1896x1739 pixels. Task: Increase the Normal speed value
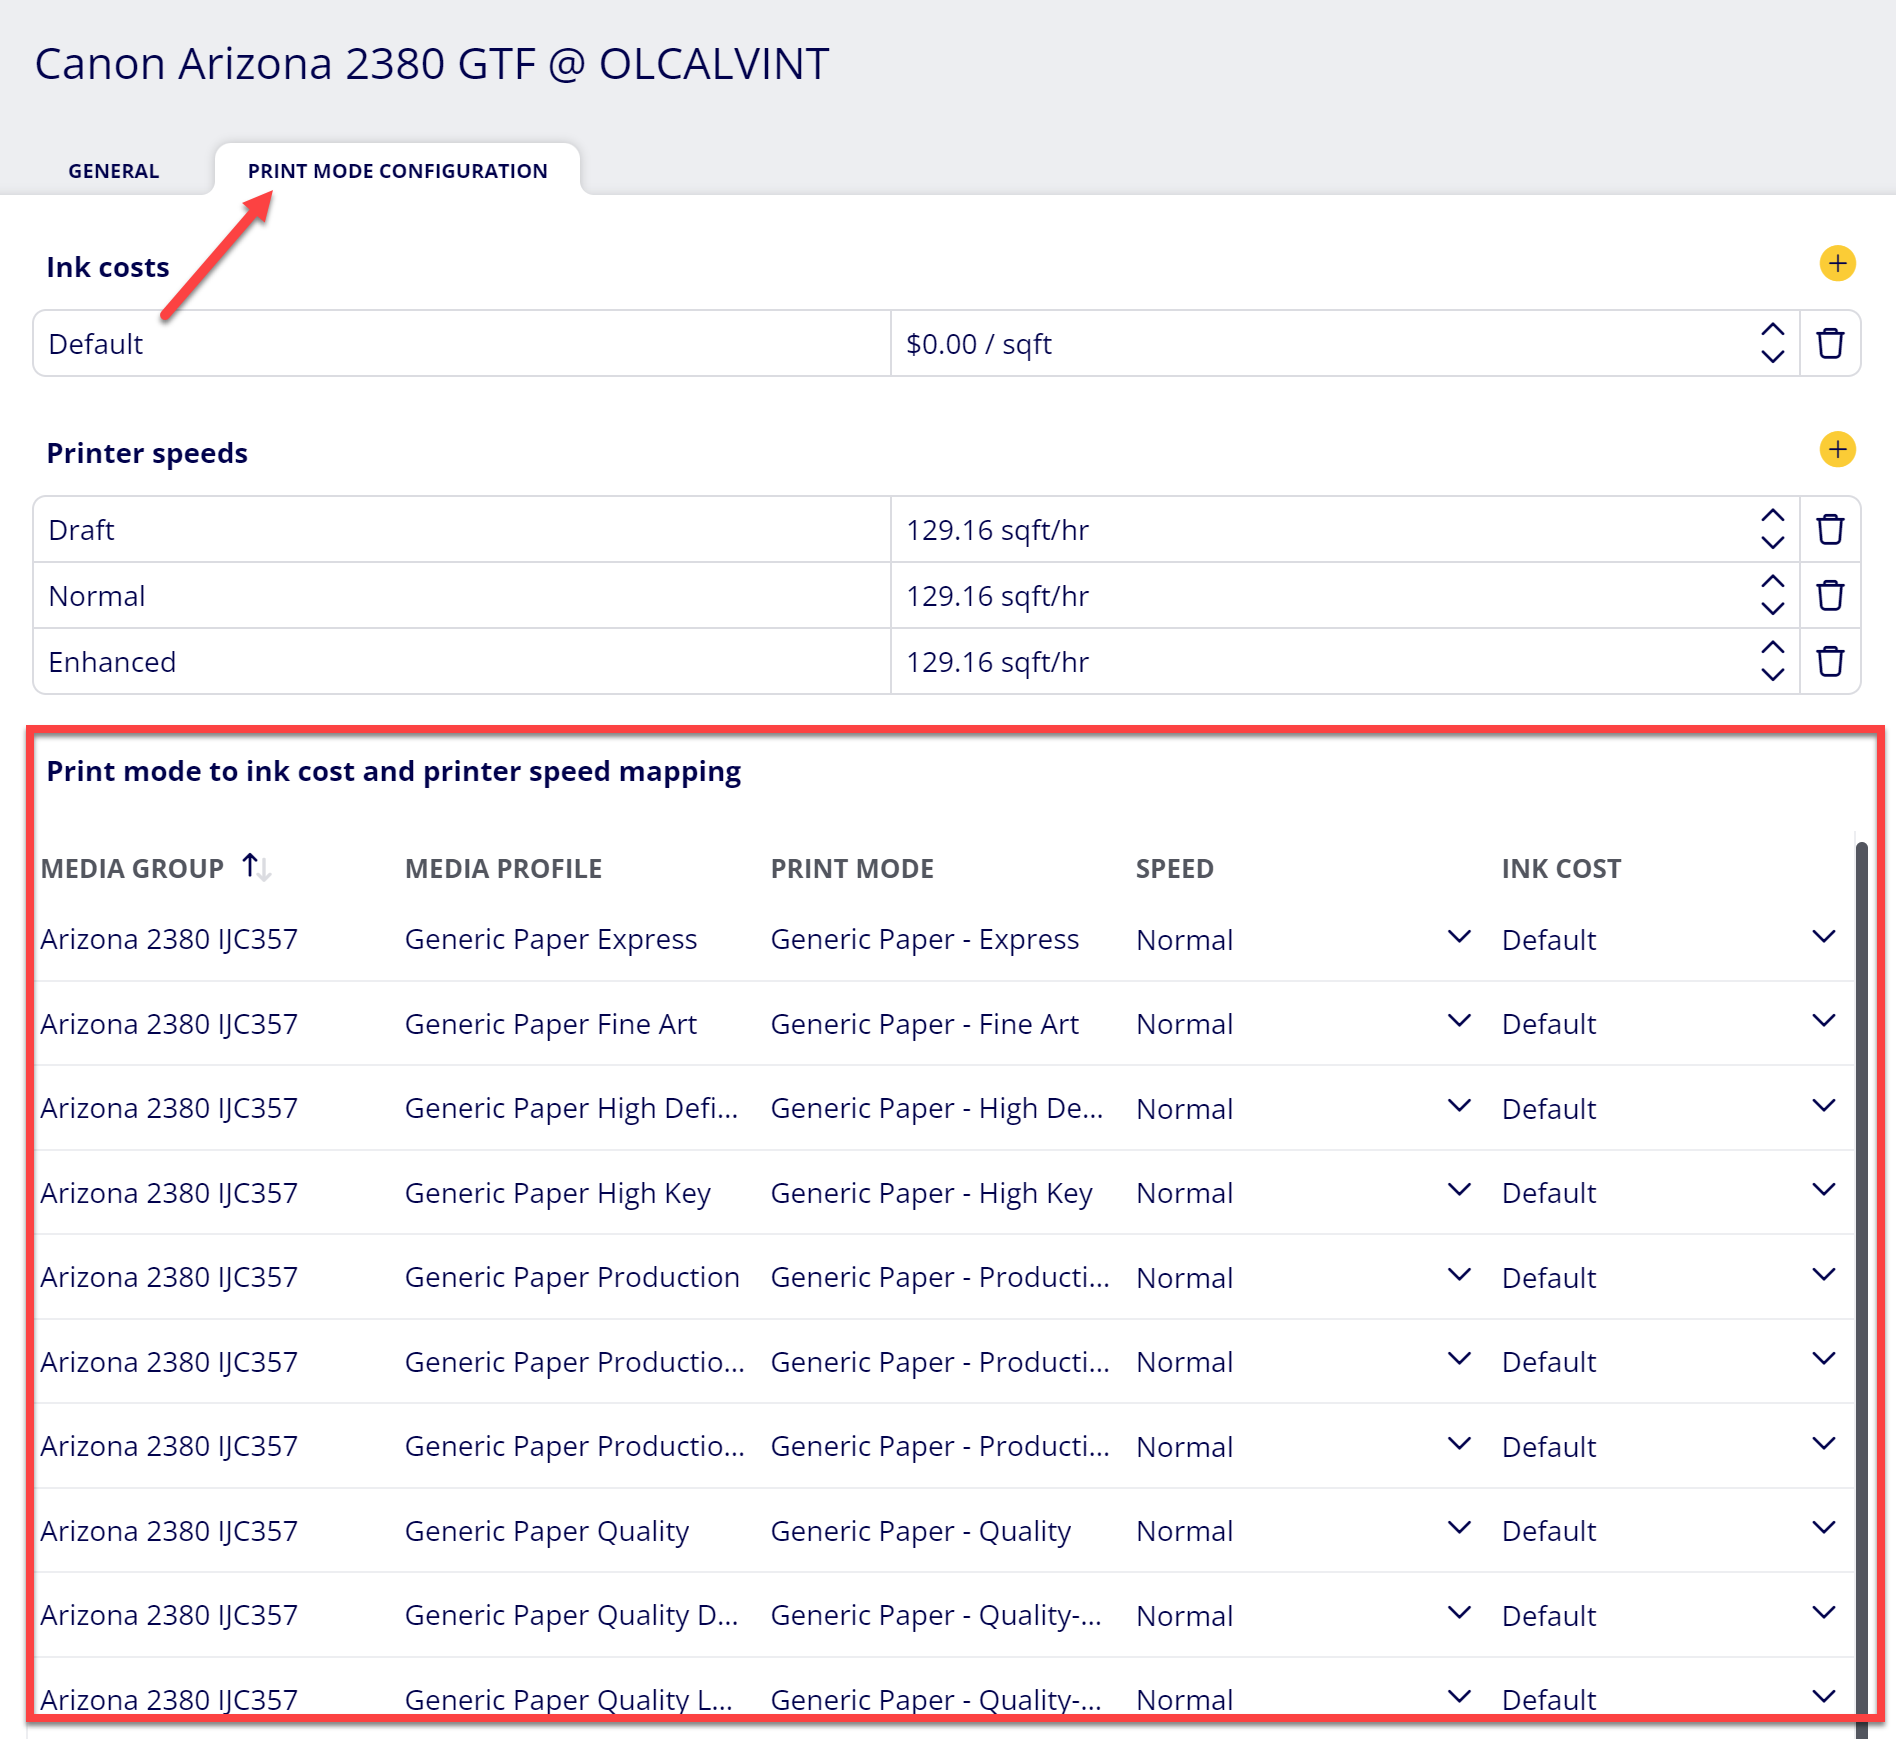(1772, 582)
